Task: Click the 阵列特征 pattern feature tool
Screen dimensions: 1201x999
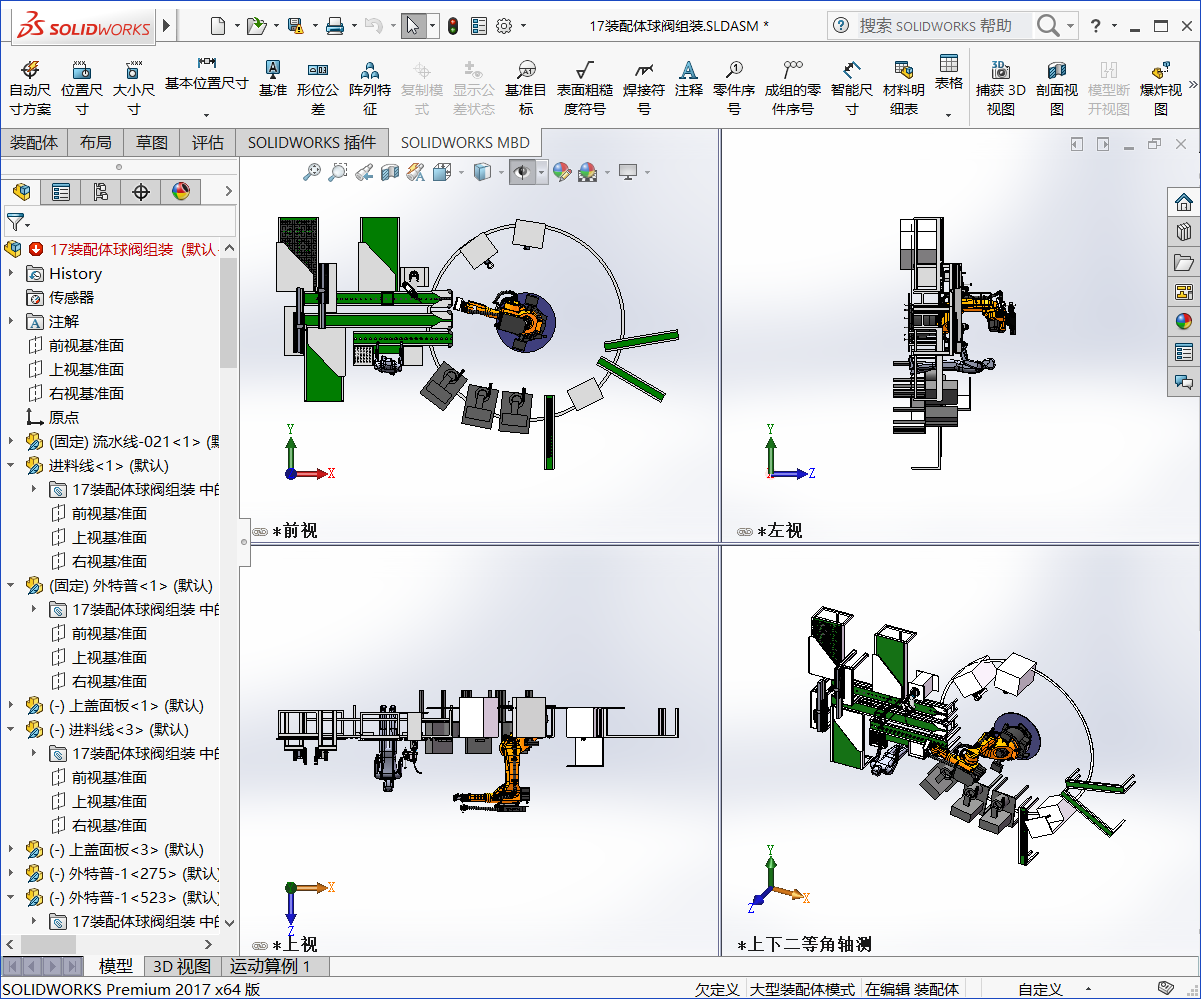Action: click(x=370, y=87)
